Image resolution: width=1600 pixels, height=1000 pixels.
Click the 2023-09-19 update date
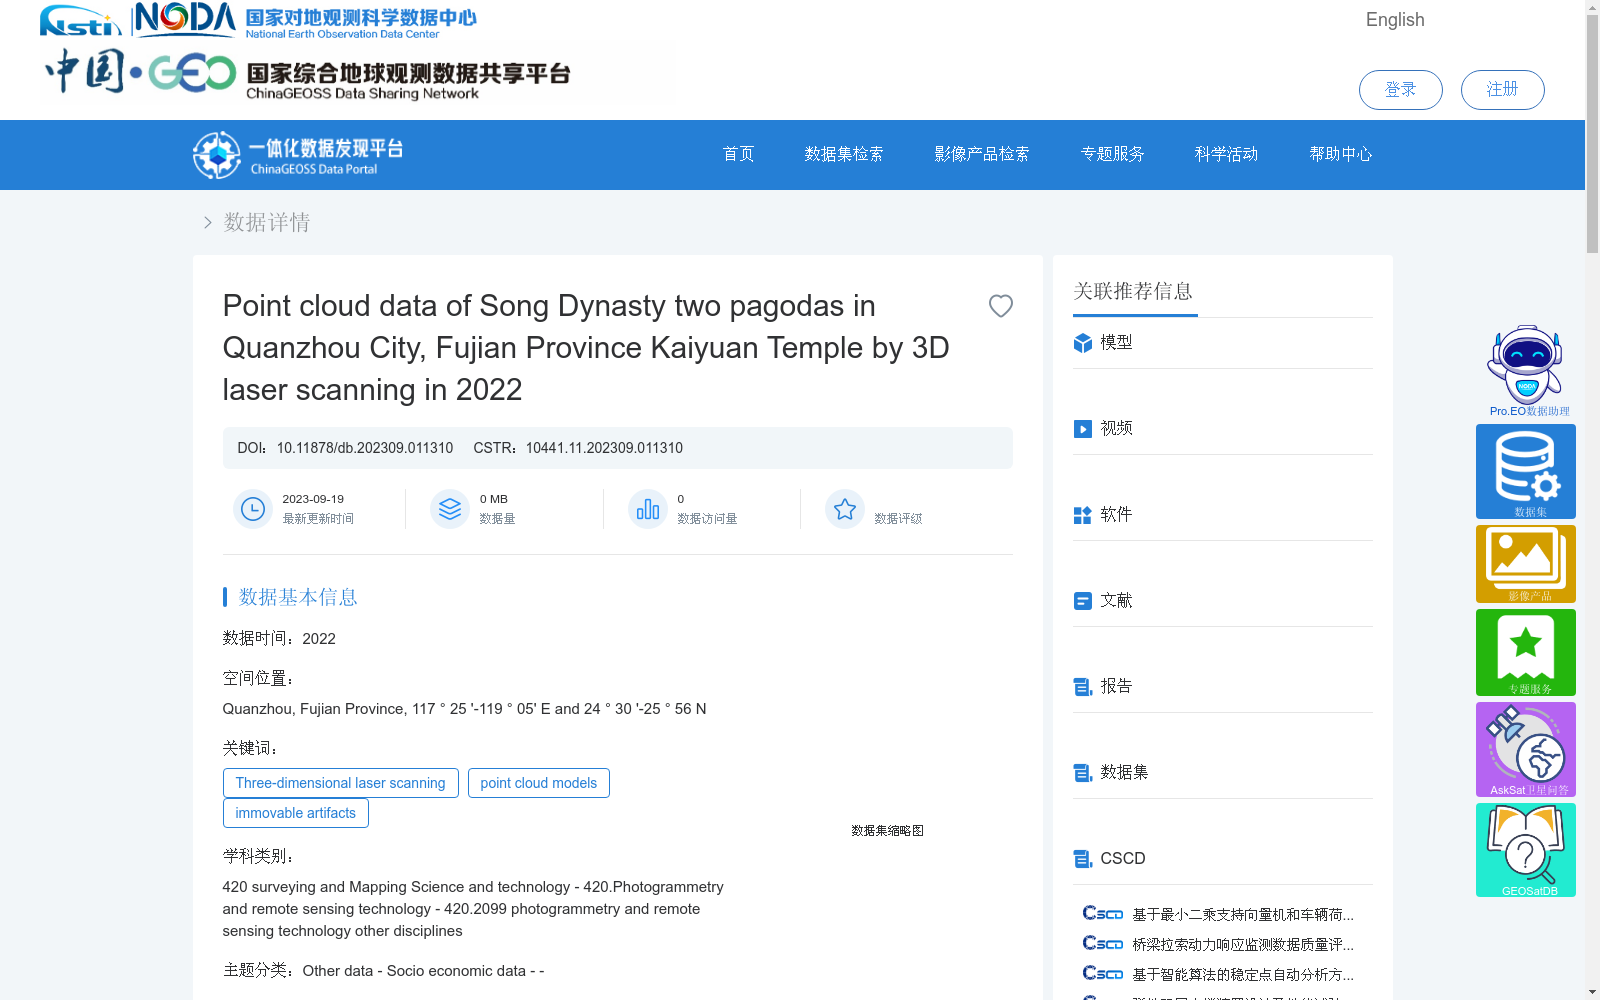tap(313, 499)
